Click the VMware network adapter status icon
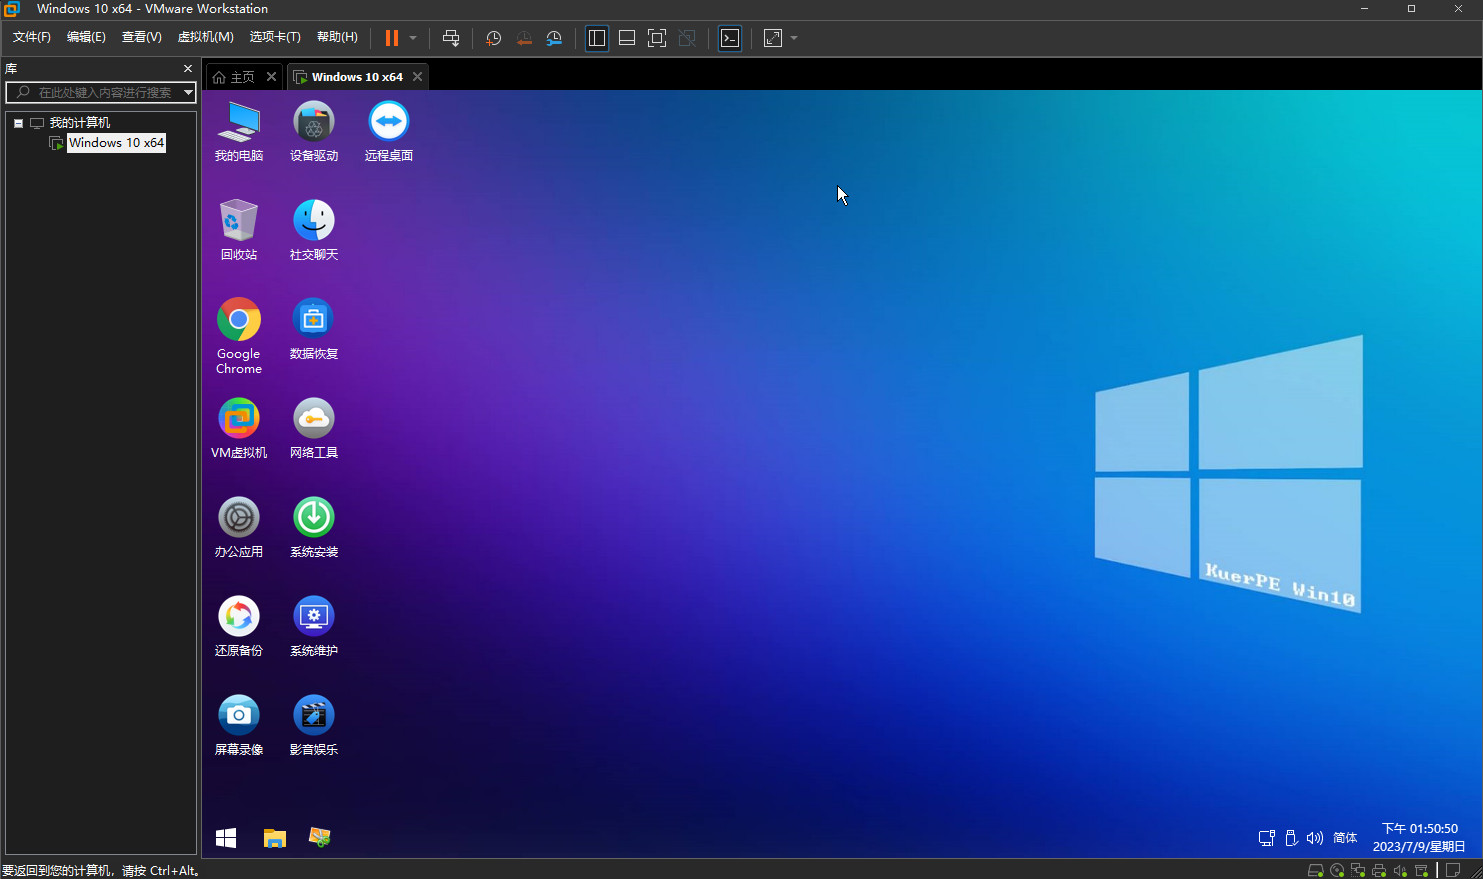This screenshot has width=1483, height=879. (x=1358, y=870)
